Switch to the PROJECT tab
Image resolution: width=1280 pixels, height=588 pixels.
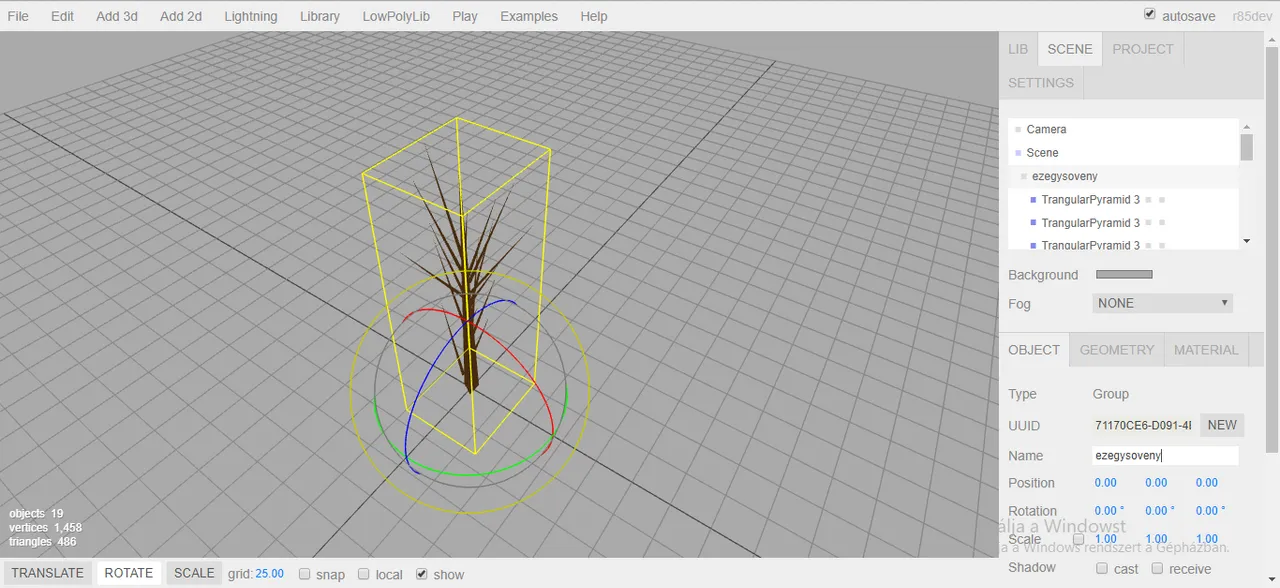(1143, 49)
